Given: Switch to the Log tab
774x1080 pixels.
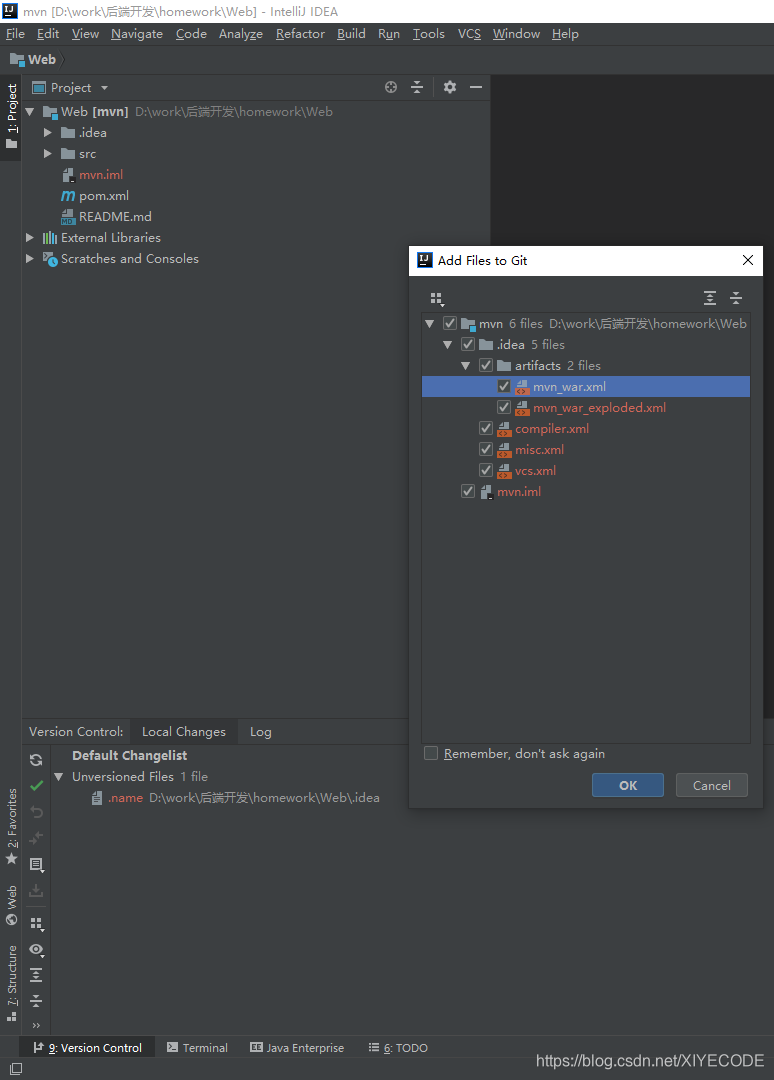Looking at the screenshot, I should pos(260,731).
